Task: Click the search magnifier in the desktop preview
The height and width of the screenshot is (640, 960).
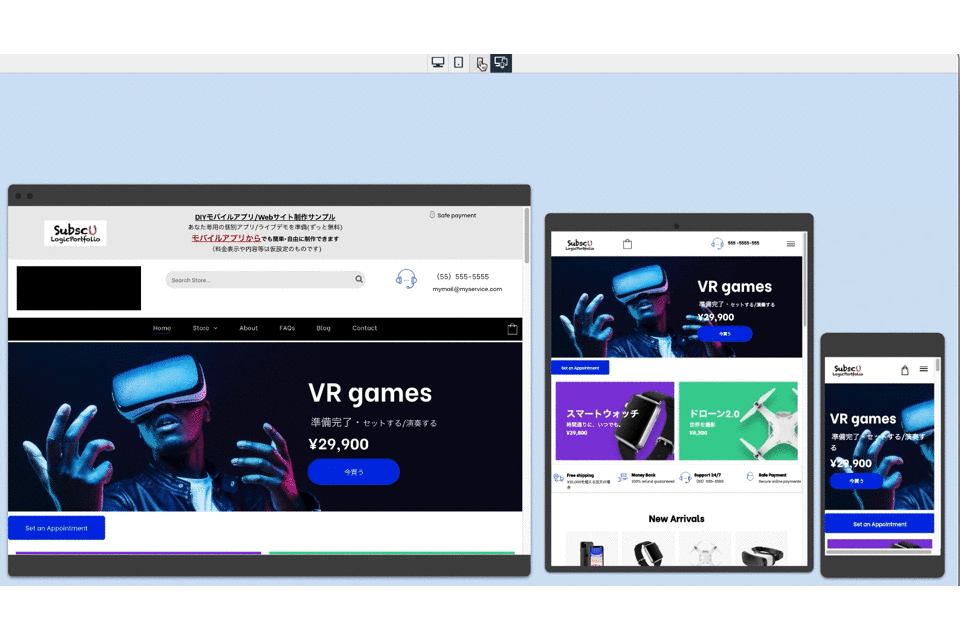Action: tap(359, 280)
